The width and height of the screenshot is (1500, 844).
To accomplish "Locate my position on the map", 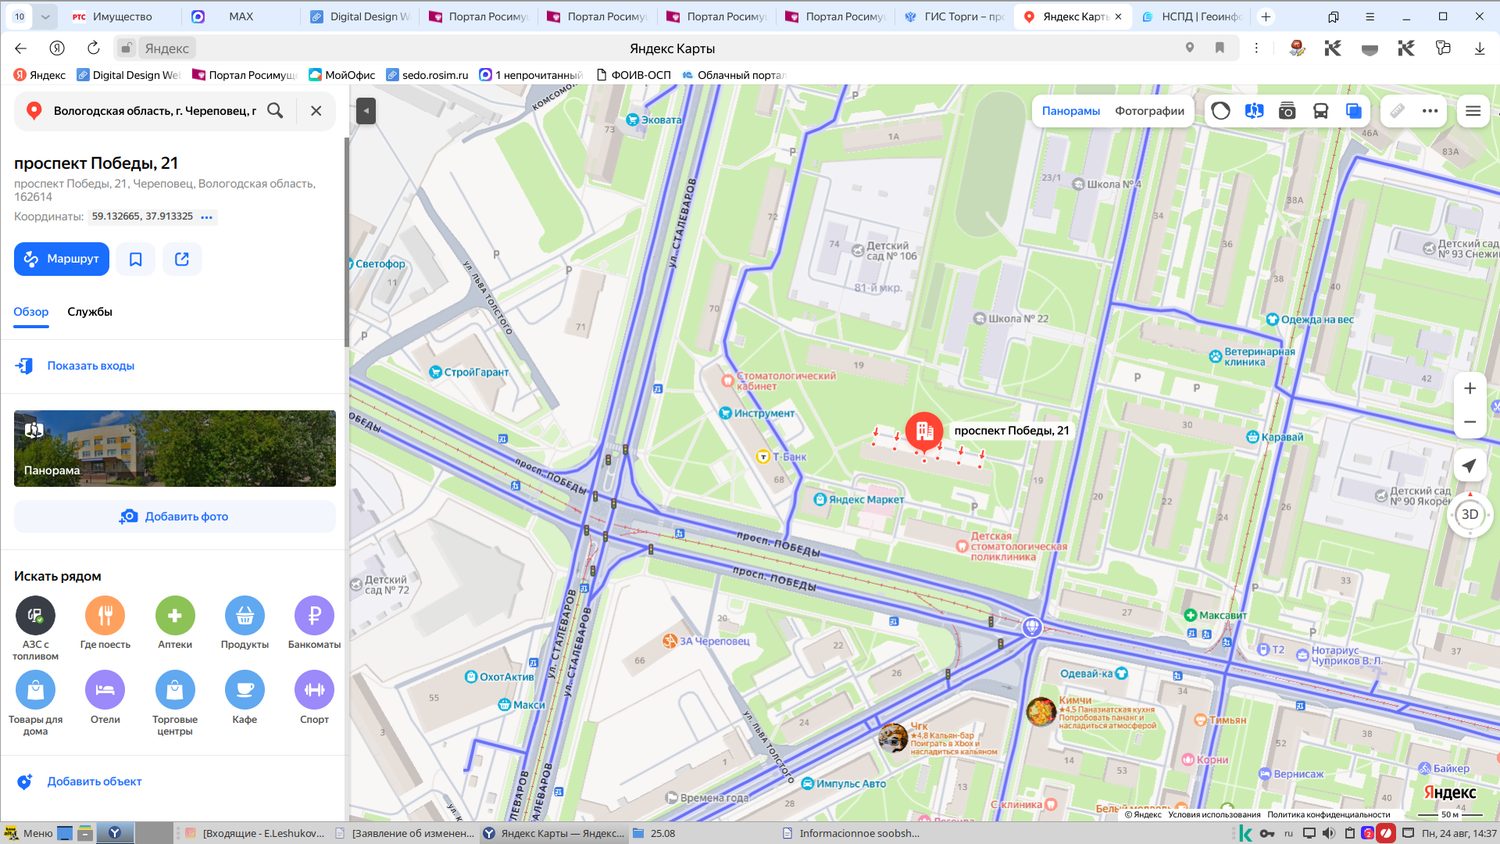I will pos(1469,466).
